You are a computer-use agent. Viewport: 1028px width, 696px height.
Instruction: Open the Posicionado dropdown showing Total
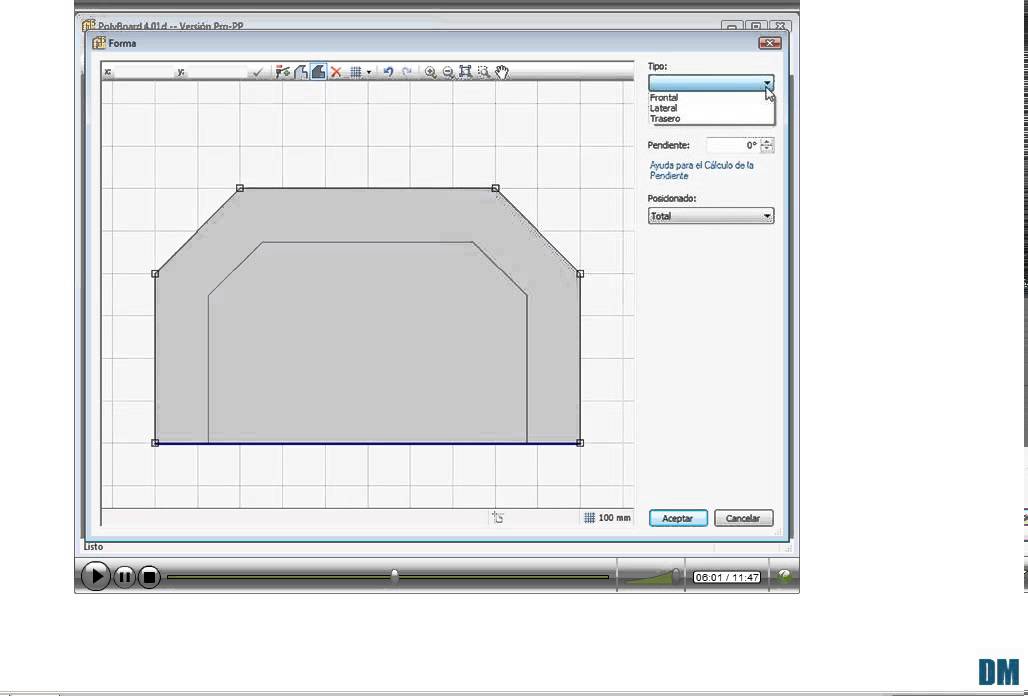[x=711, y=216]
